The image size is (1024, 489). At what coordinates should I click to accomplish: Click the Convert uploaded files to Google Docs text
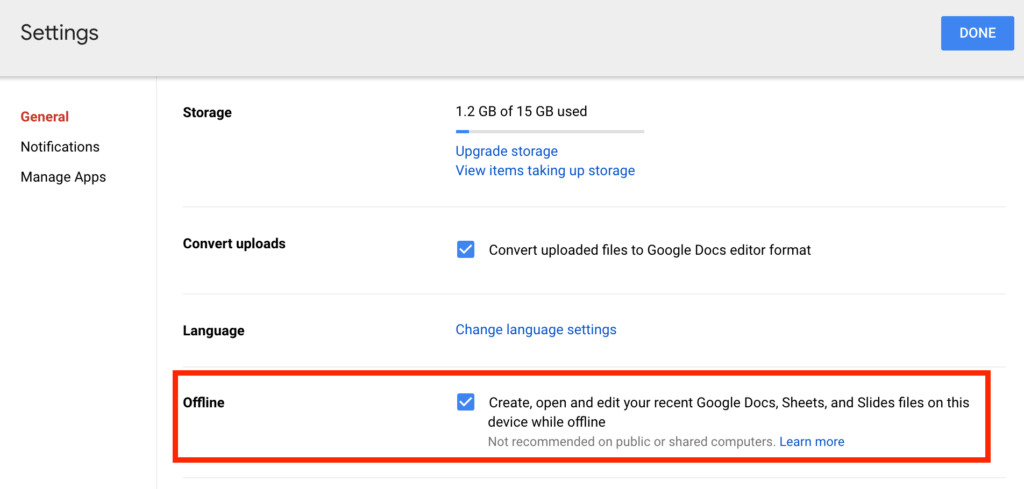(649, 250)
